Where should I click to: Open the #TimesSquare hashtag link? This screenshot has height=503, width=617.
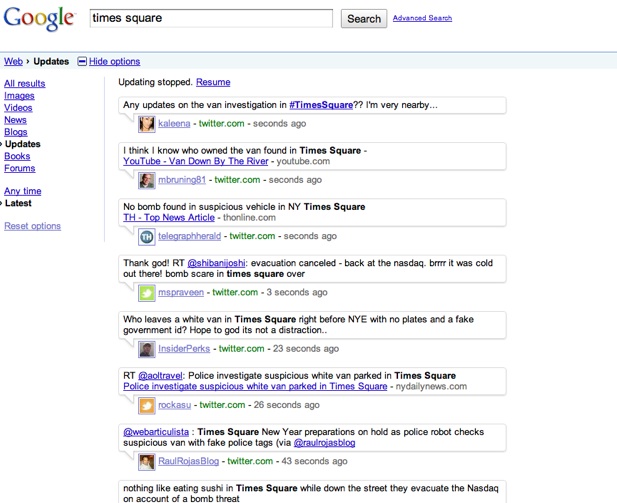click(x=321, y=105)
